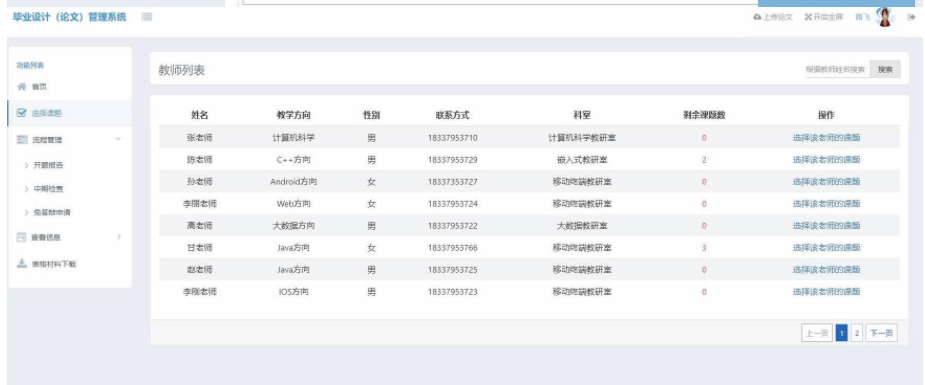Select the name cell 甘老师
Viewport: 925px width, 385px height.
(199, 248)
